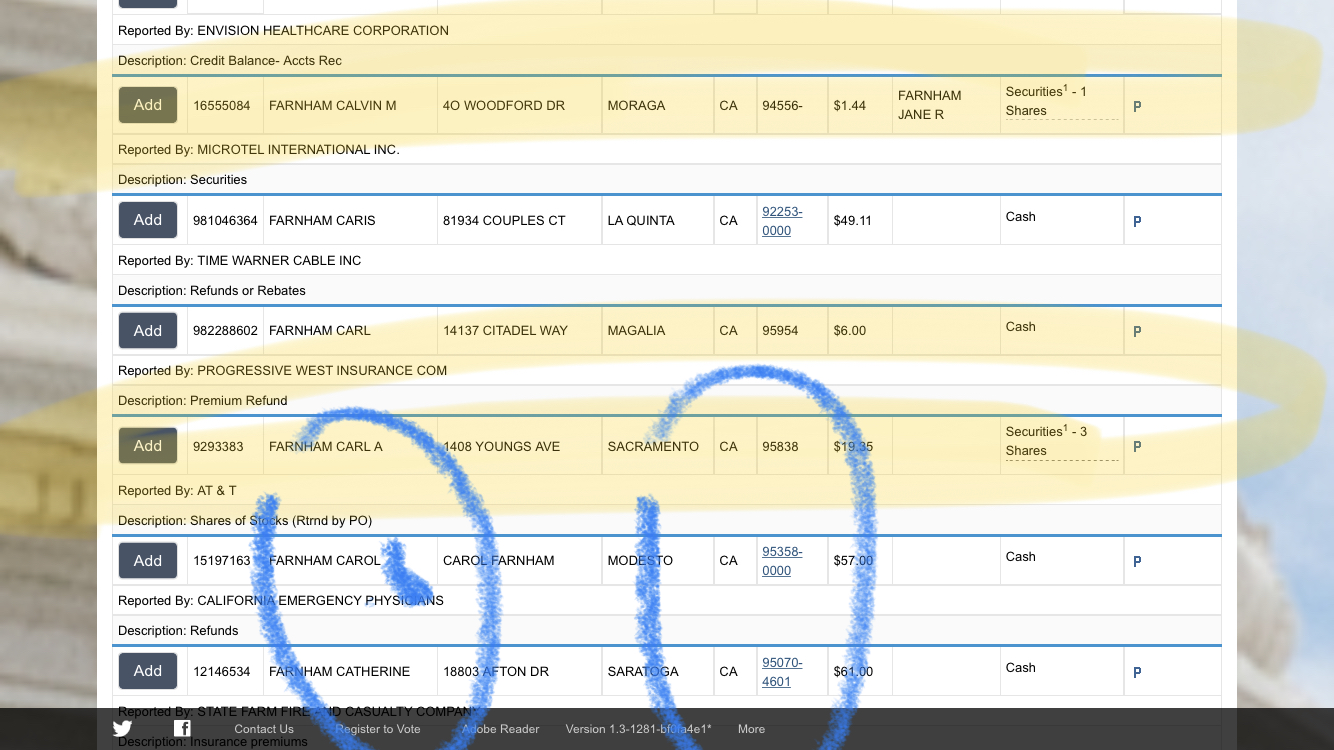This screenshot has height=750, width=1334.
Task: Open ZIP link 95070-4601
Action: [782, 672]
